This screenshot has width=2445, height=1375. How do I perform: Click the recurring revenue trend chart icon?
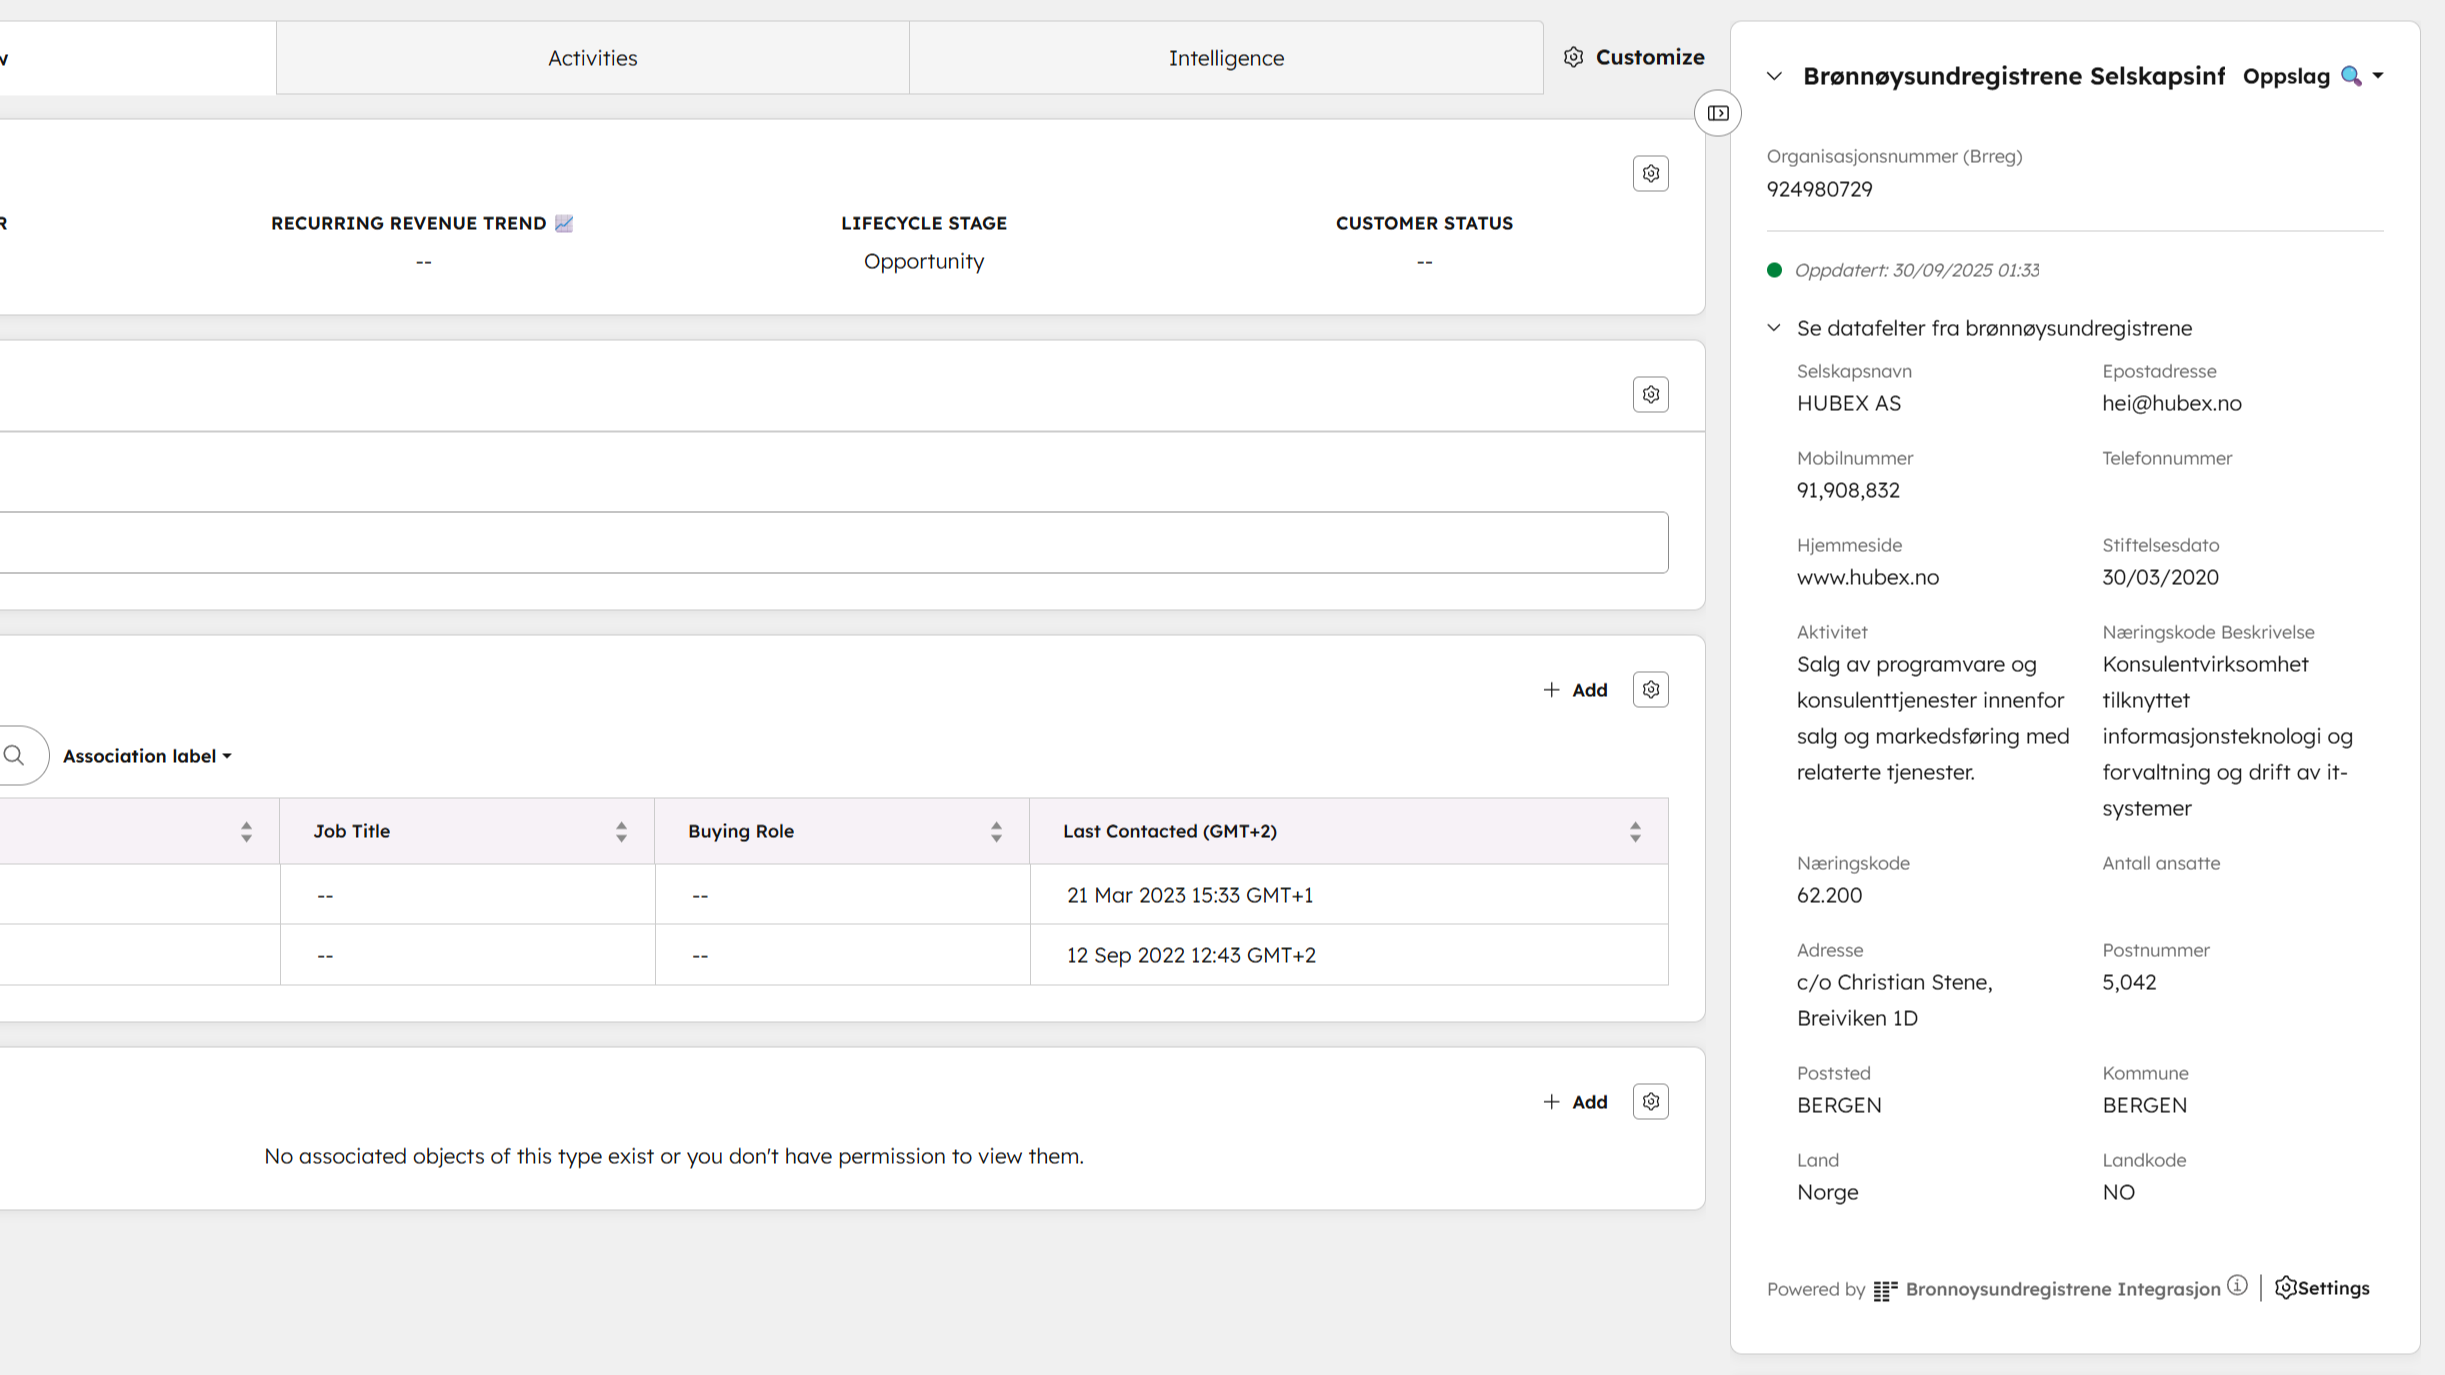[564, 223]
